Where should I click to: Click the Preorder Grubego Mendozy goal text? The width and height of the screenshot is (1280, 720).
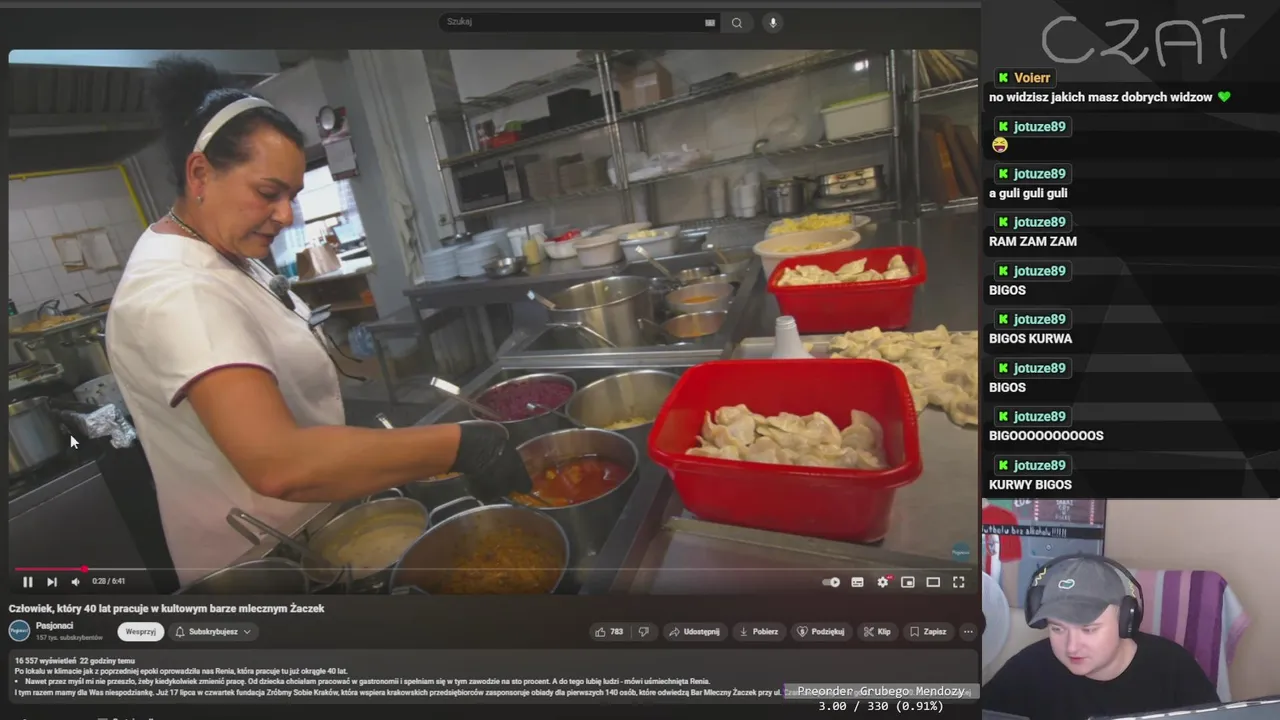coord(881,691)
